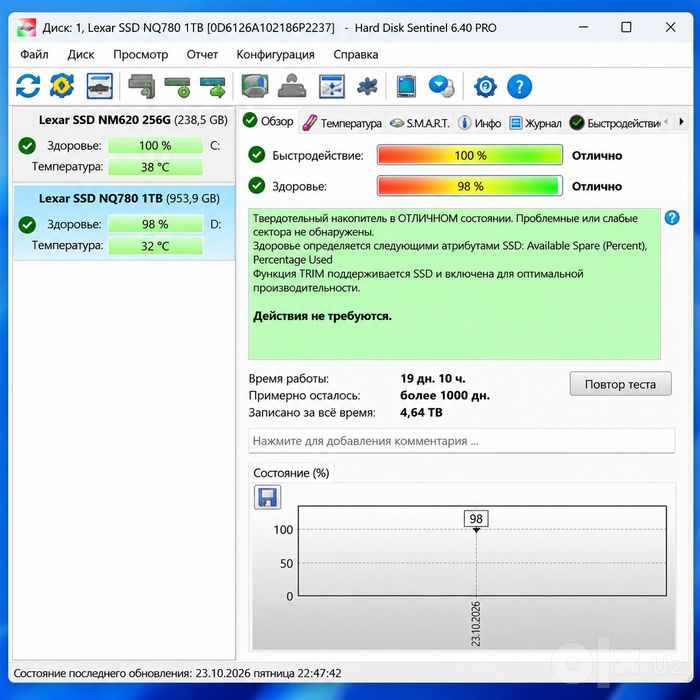Click Отлично next to Быстродействие bar
This screenshot has width=700, height=700.
coord(597,155)
